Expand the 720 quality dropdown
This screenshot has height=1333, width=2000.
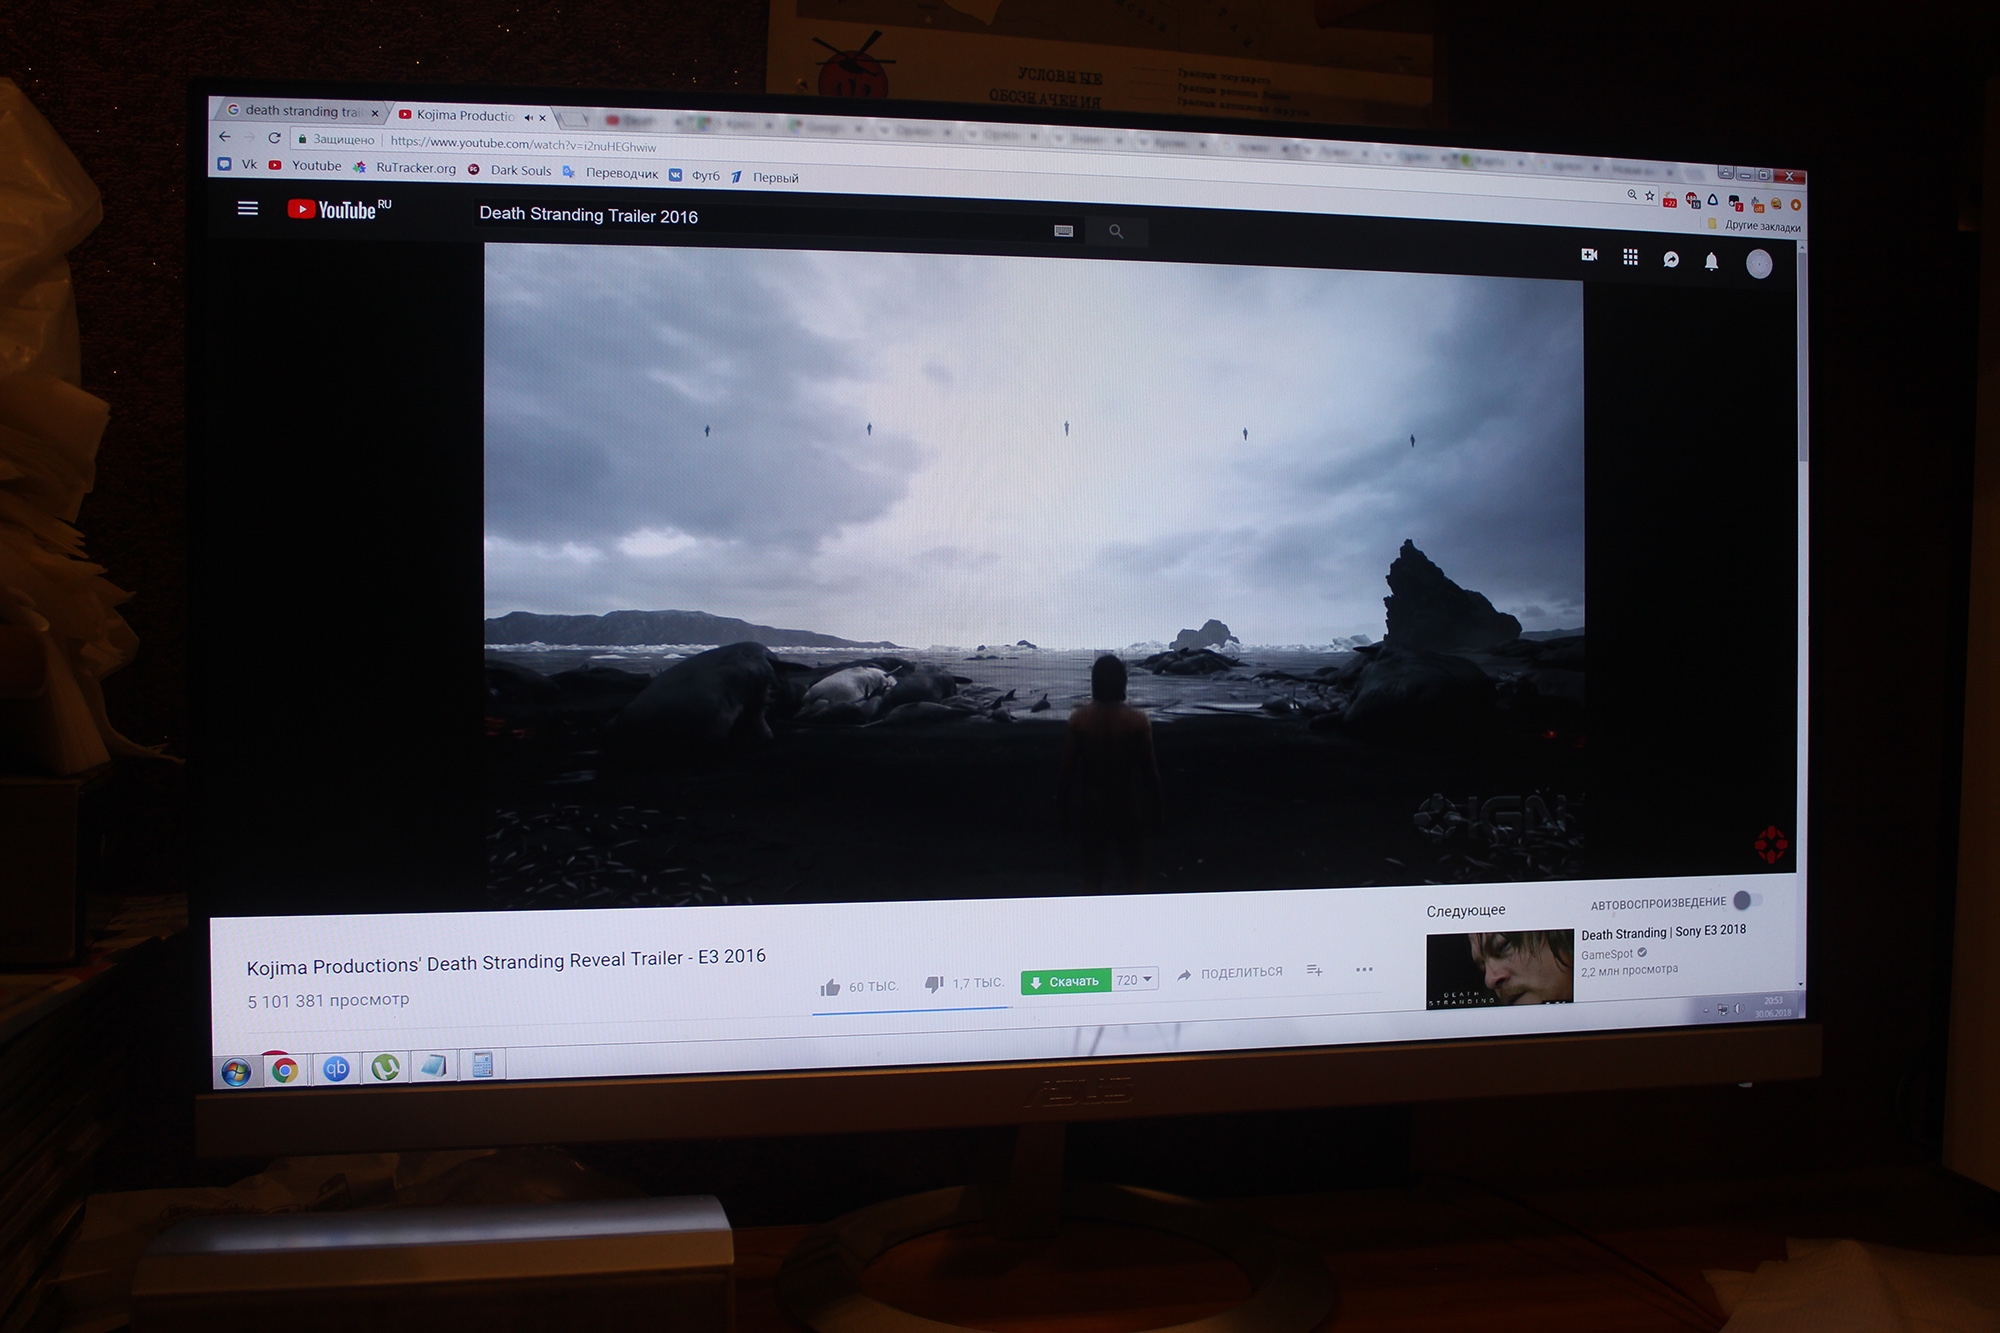coord(1134,980)
